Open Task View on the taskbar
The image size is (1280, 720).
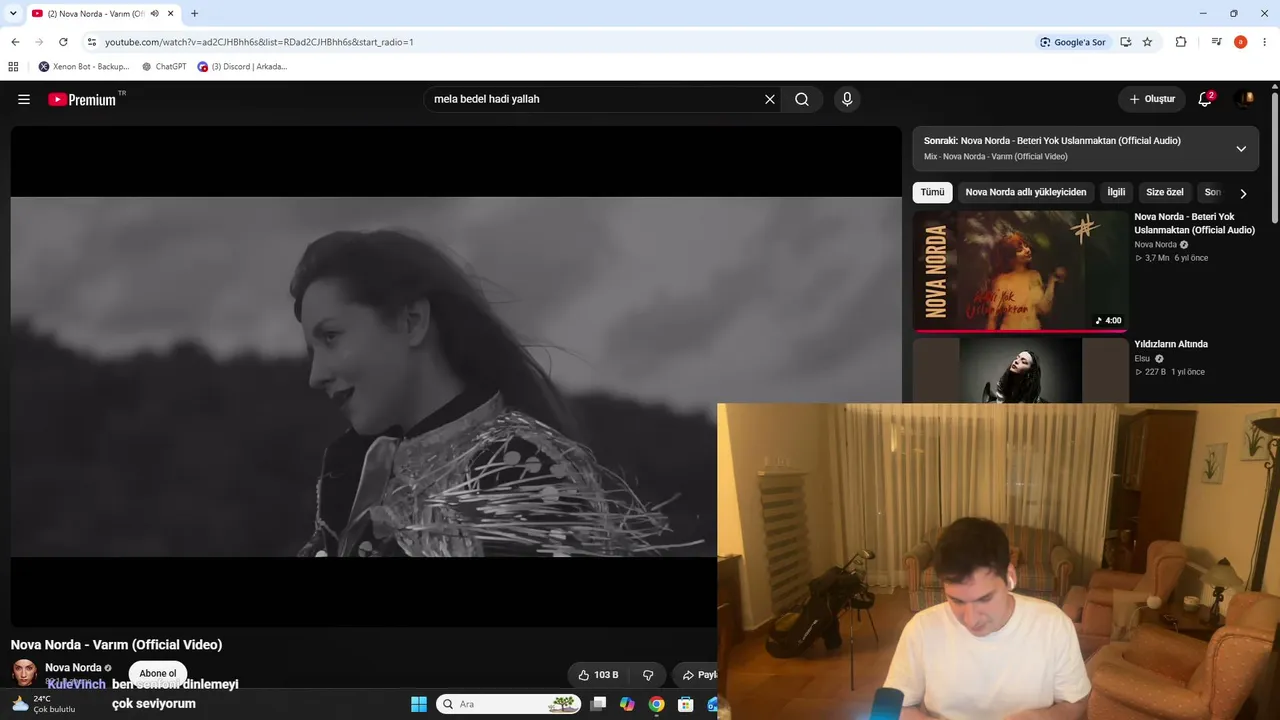[x=598, y=704]
